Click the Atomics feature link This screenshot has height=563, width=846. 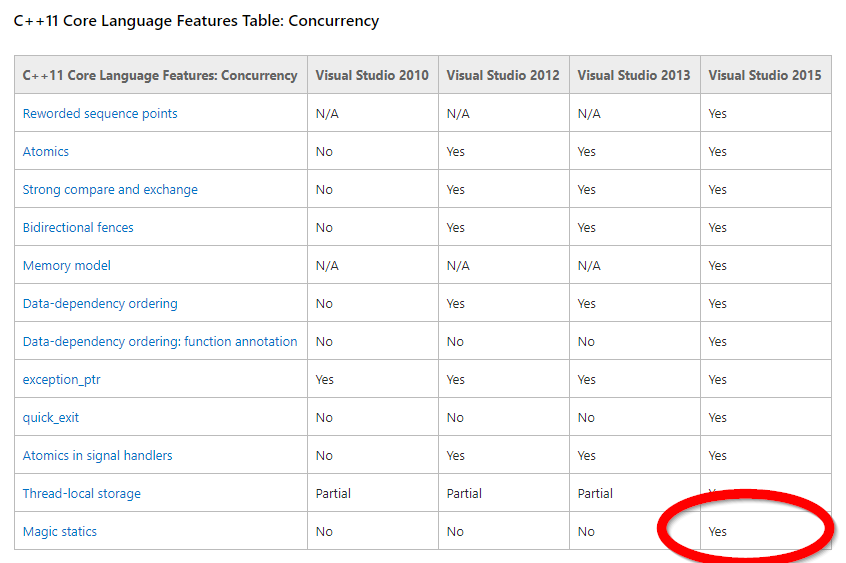[46, 152]
